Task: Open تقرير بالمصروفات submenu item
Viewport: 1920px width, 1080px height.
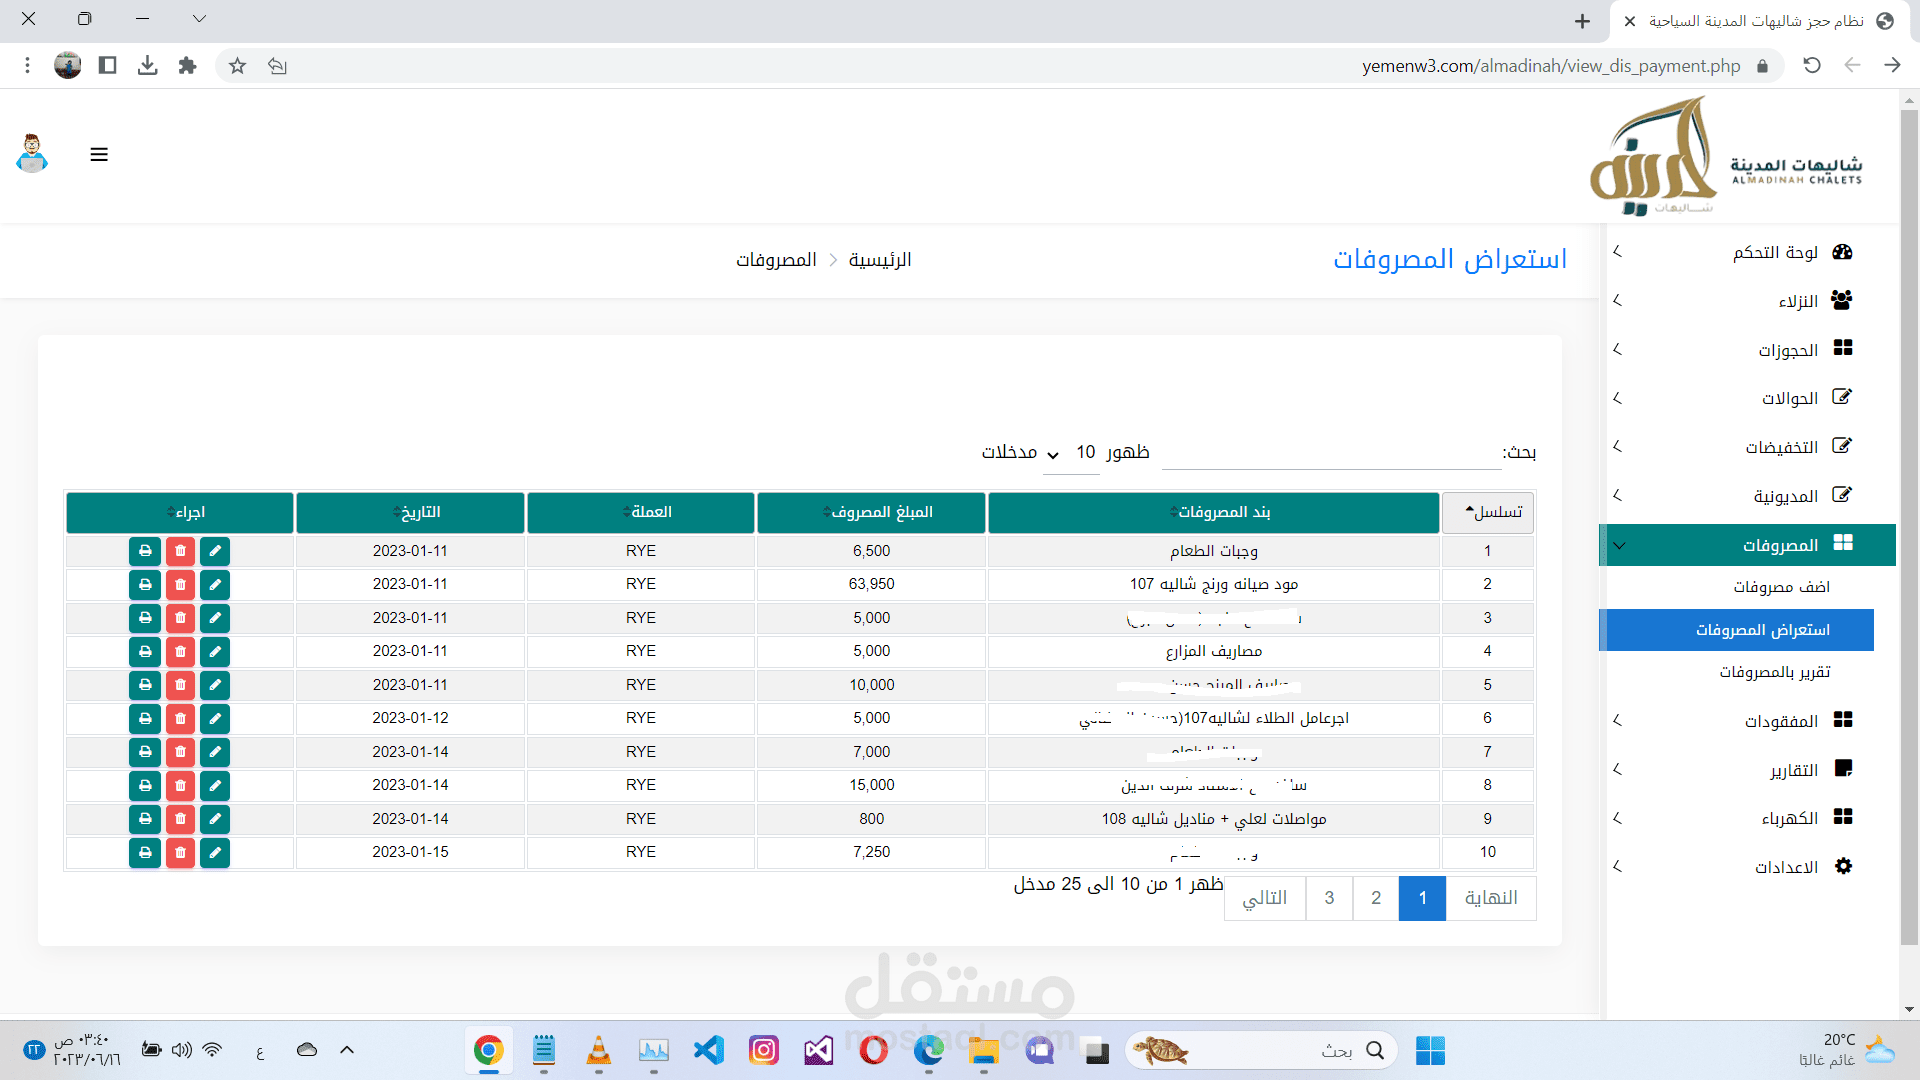Action: [x=1774, y=672]
